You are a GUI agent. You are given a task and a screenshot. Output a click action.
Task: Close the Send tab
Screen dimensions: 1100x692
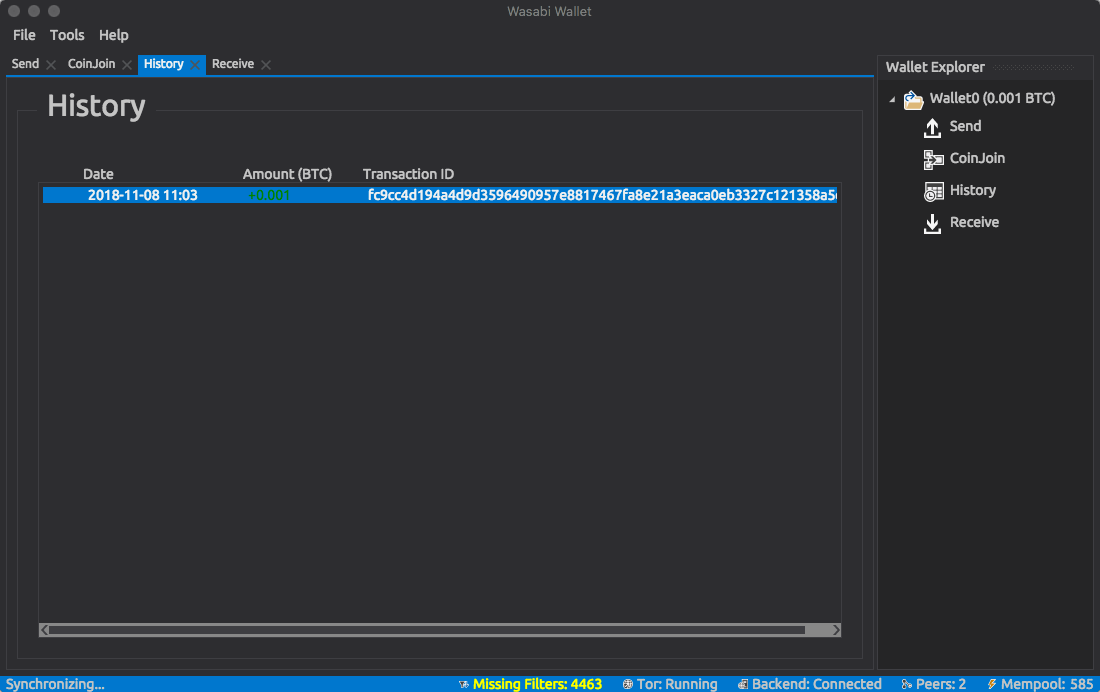coord(51,65)
